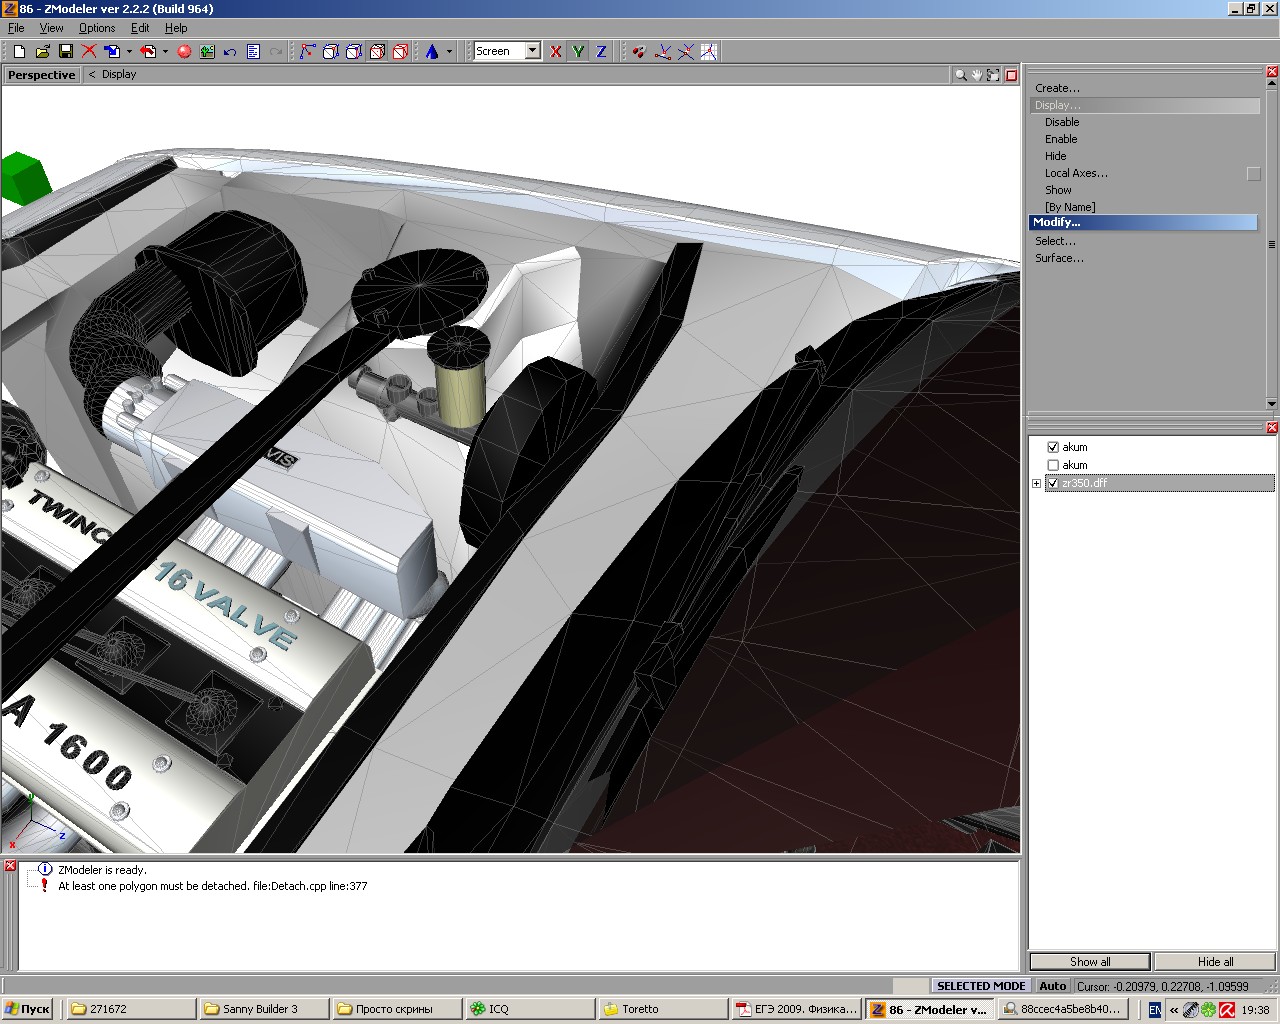Collapse the Display... command group
Screen dimensions: 1280x1024
tap(1145, 105)
